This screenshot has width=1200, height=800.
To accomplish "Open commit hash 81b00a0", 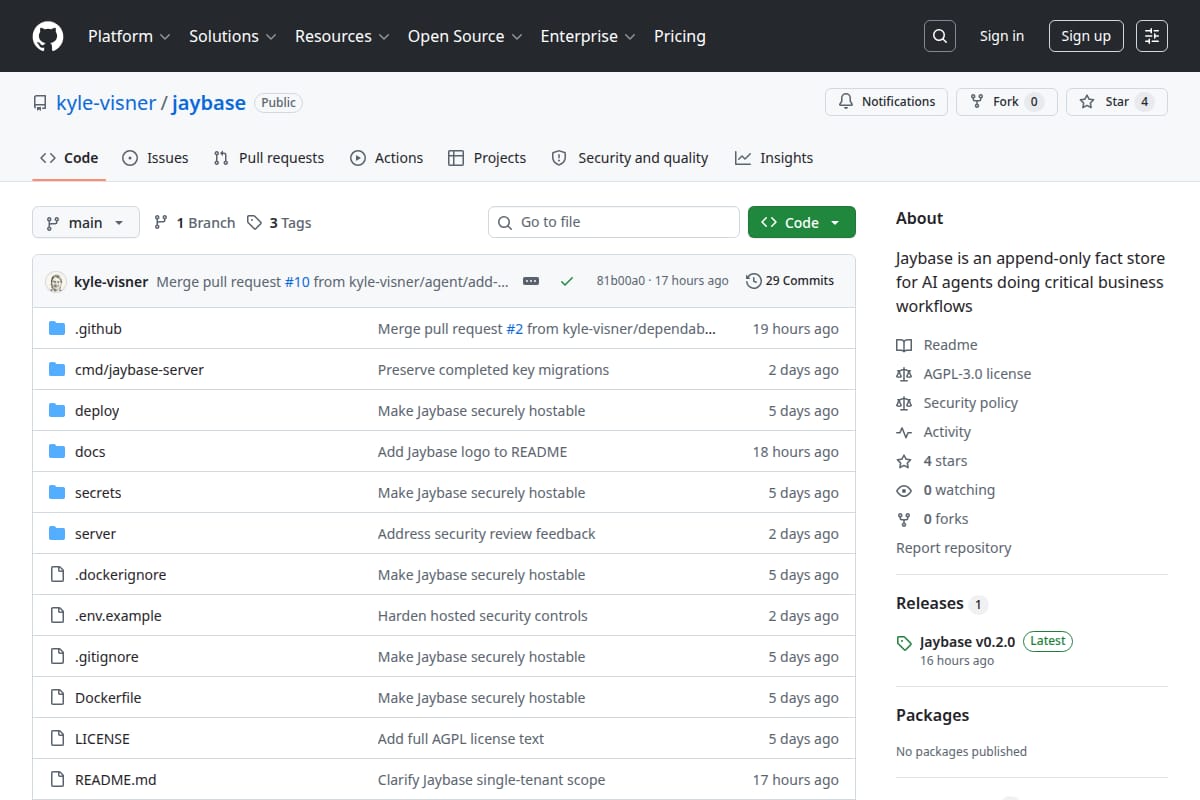I will 621,281.
